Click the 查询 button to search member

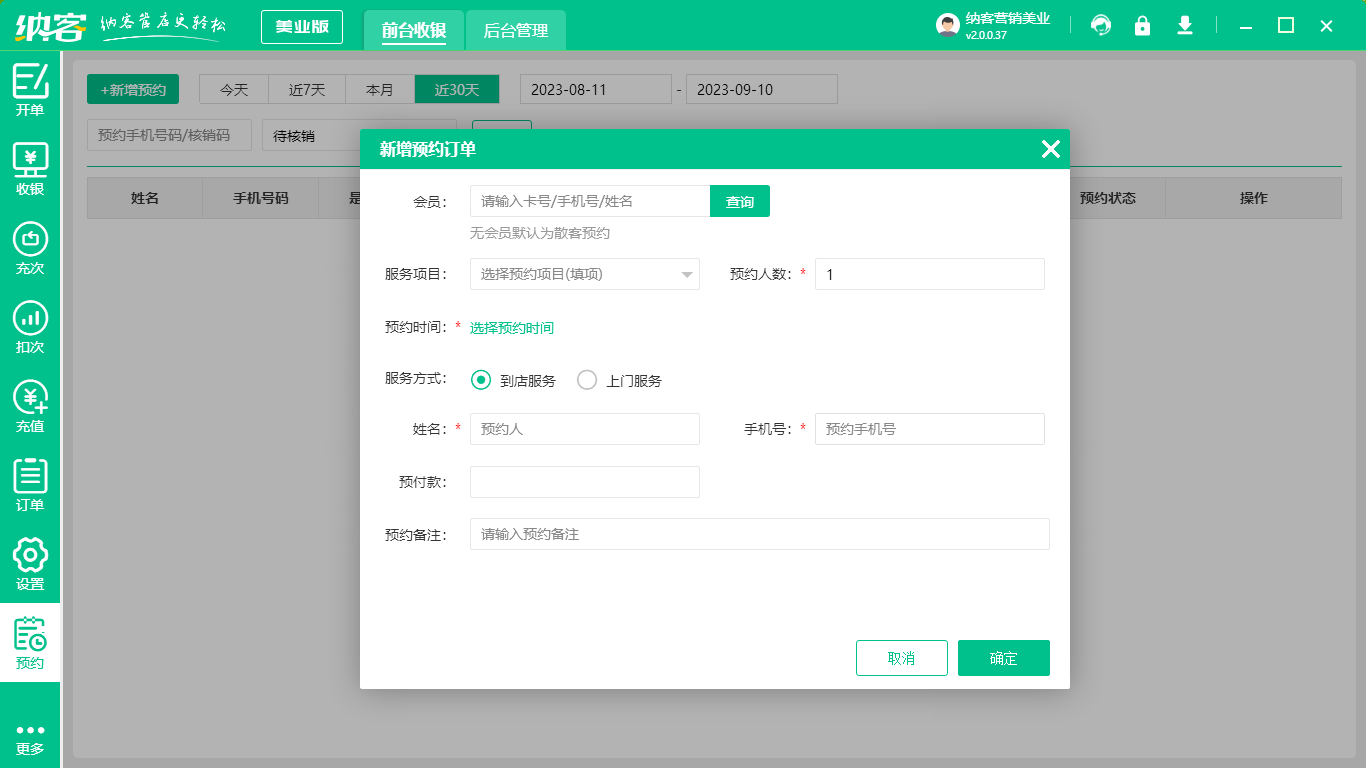(739, 201)
